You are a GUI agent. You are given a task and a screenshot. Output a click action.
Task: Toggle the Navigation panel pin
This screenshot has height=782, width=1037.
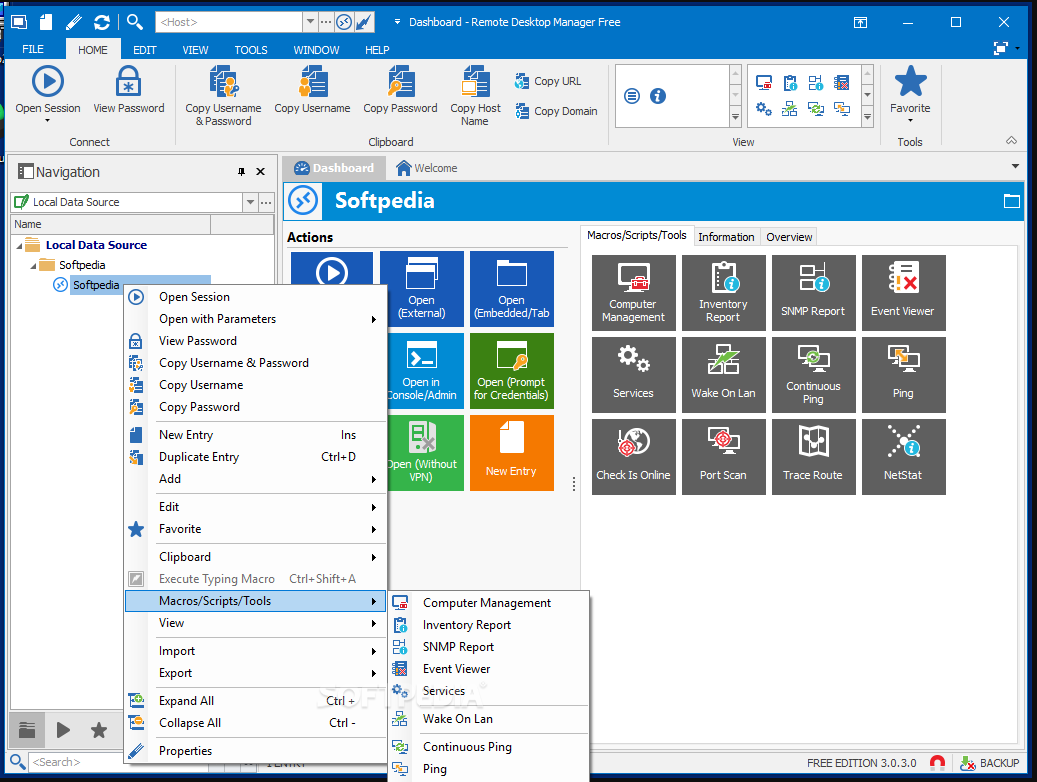point(240,171)
